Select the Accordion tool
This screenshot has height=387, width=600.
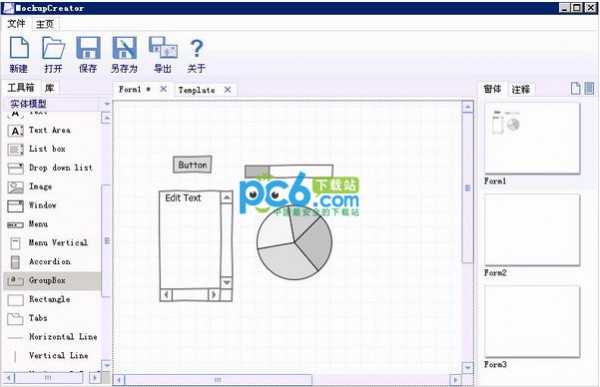(x=52, y=261)
